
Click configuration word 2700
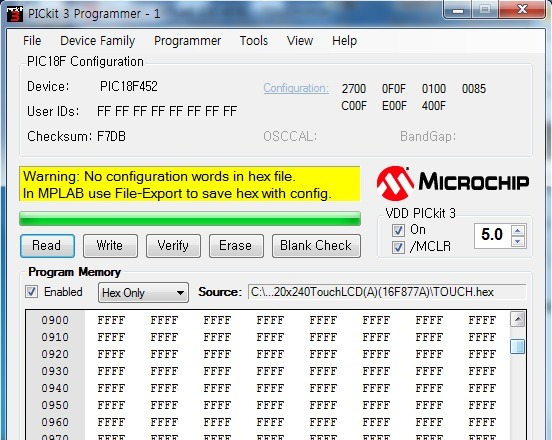pos(354,89)
